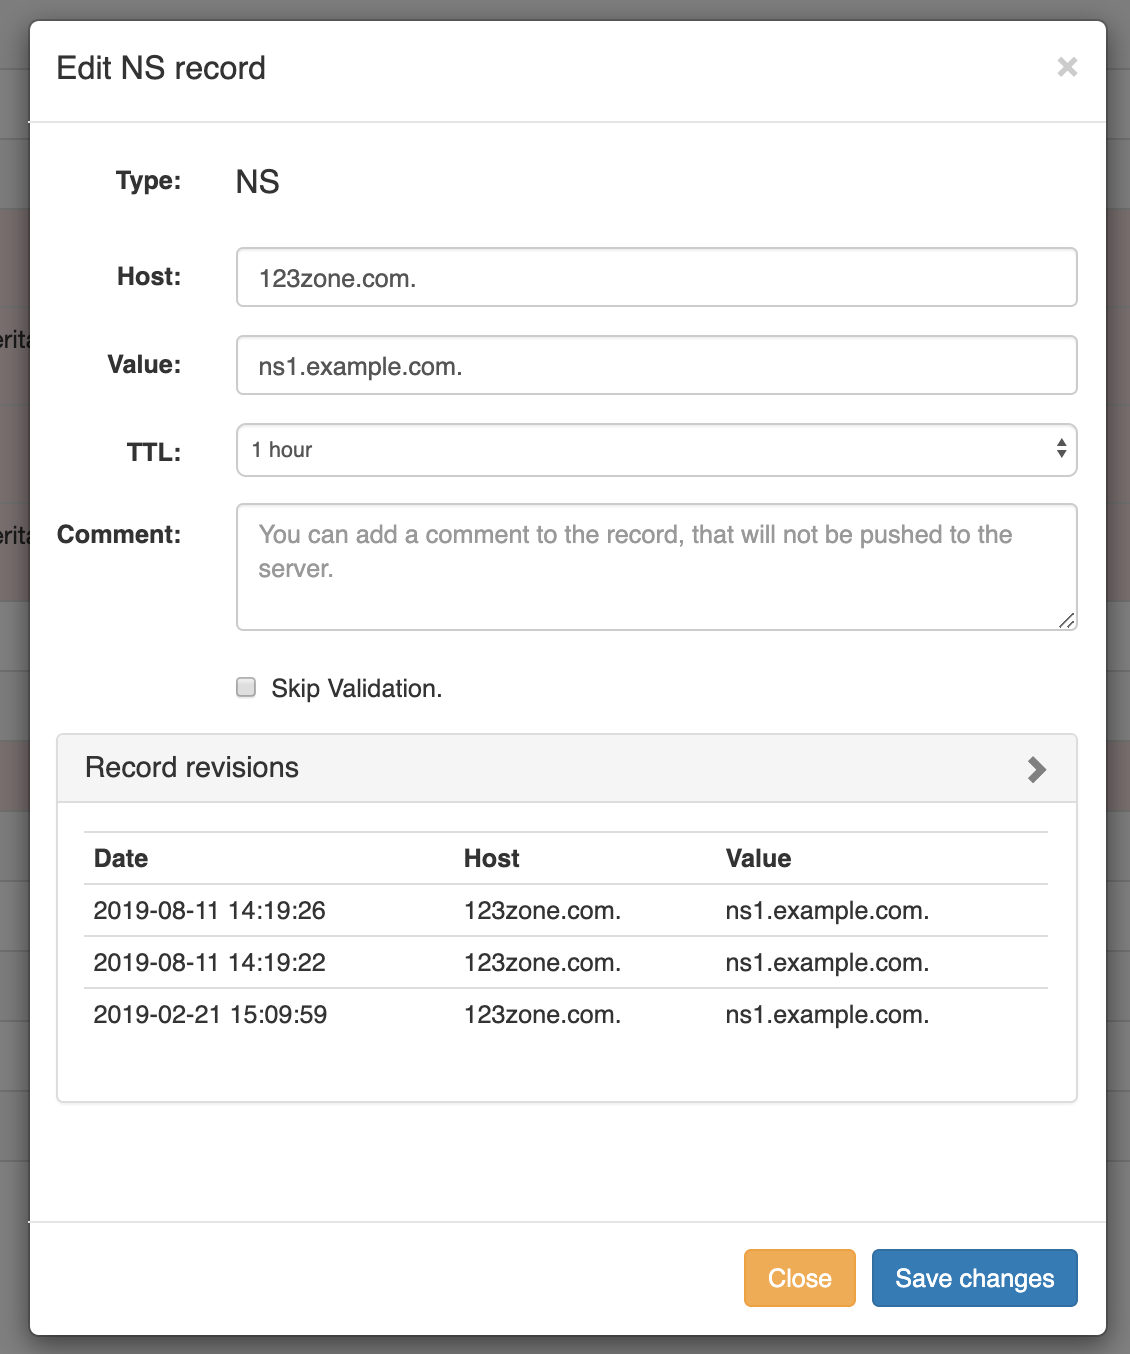Screen dimensions: 1130x1354
Task: Select revision dated 2019-08-11 14:19:26
Action: (x=209, y=910)
